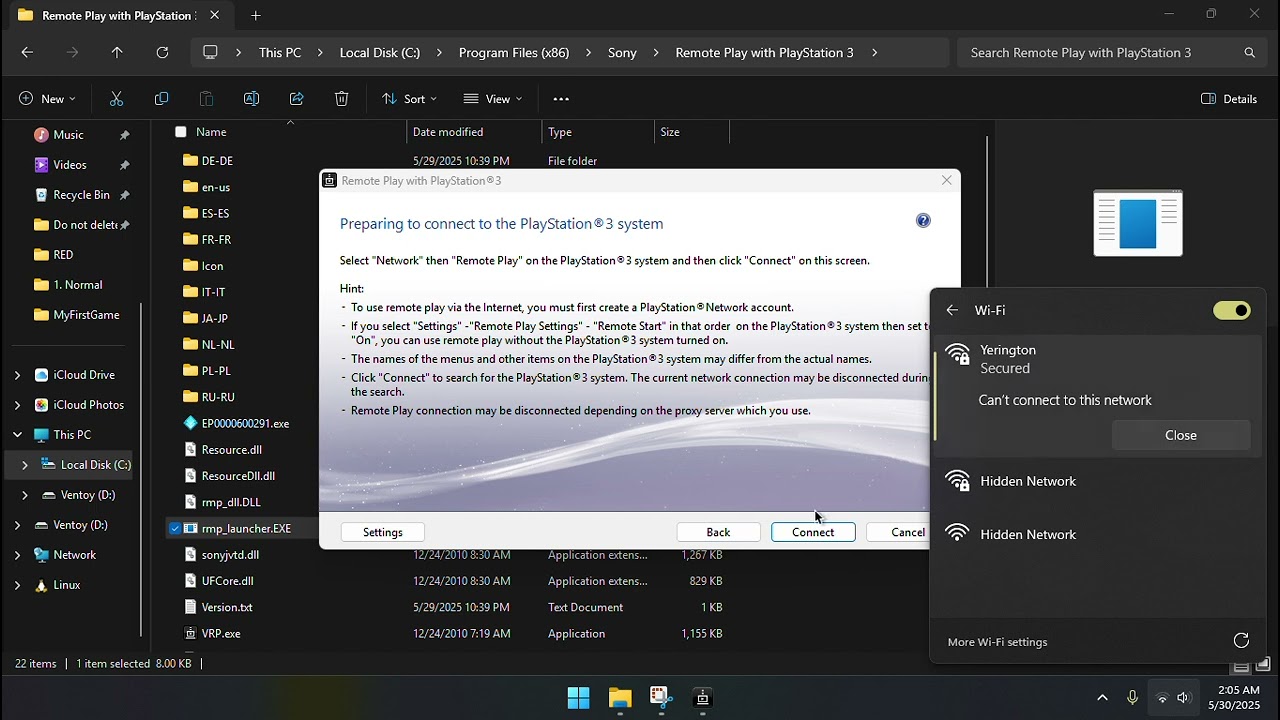1280x720 pixels.
Task: Expand Local Disk (C:) tree node
Action: pos(25,465)
